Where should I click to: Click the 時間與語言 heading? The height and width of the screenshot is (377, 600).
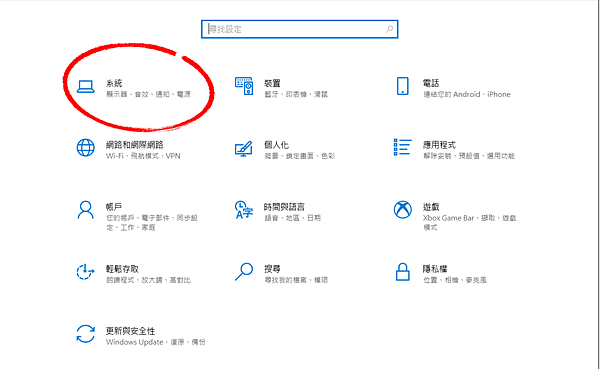[x=284, y=207]
